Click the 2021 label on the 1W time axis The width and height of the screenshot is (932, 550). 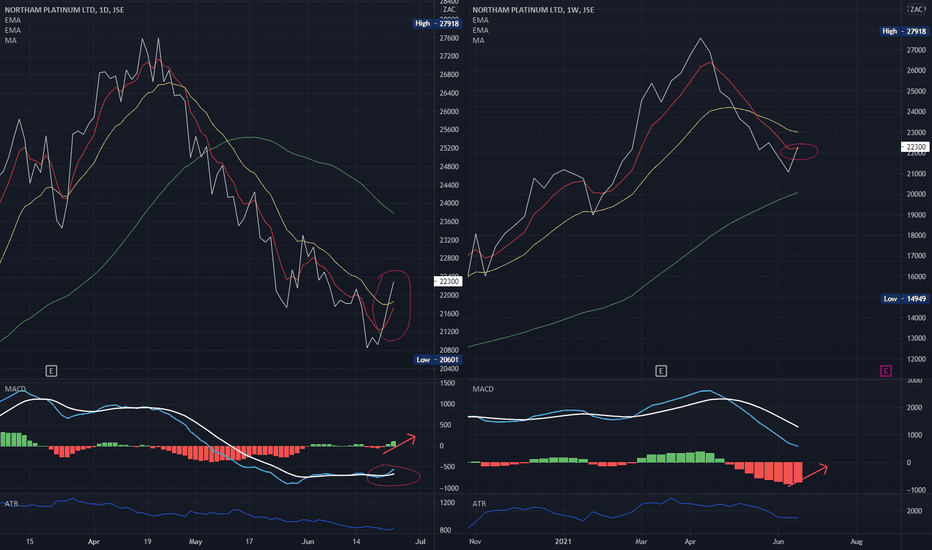click(x=563, y=542)
